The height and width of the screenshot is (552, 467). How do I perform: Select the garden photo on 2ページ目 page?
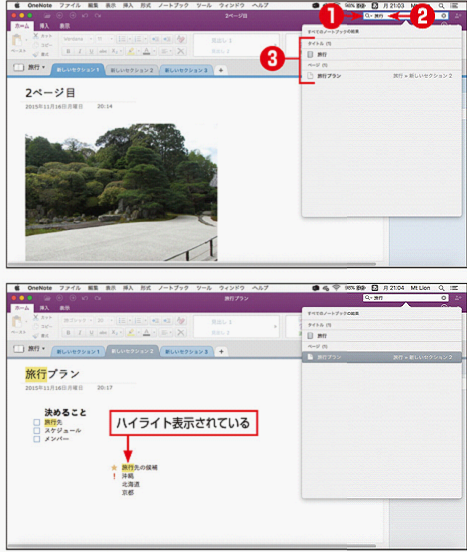click(121, 192)
